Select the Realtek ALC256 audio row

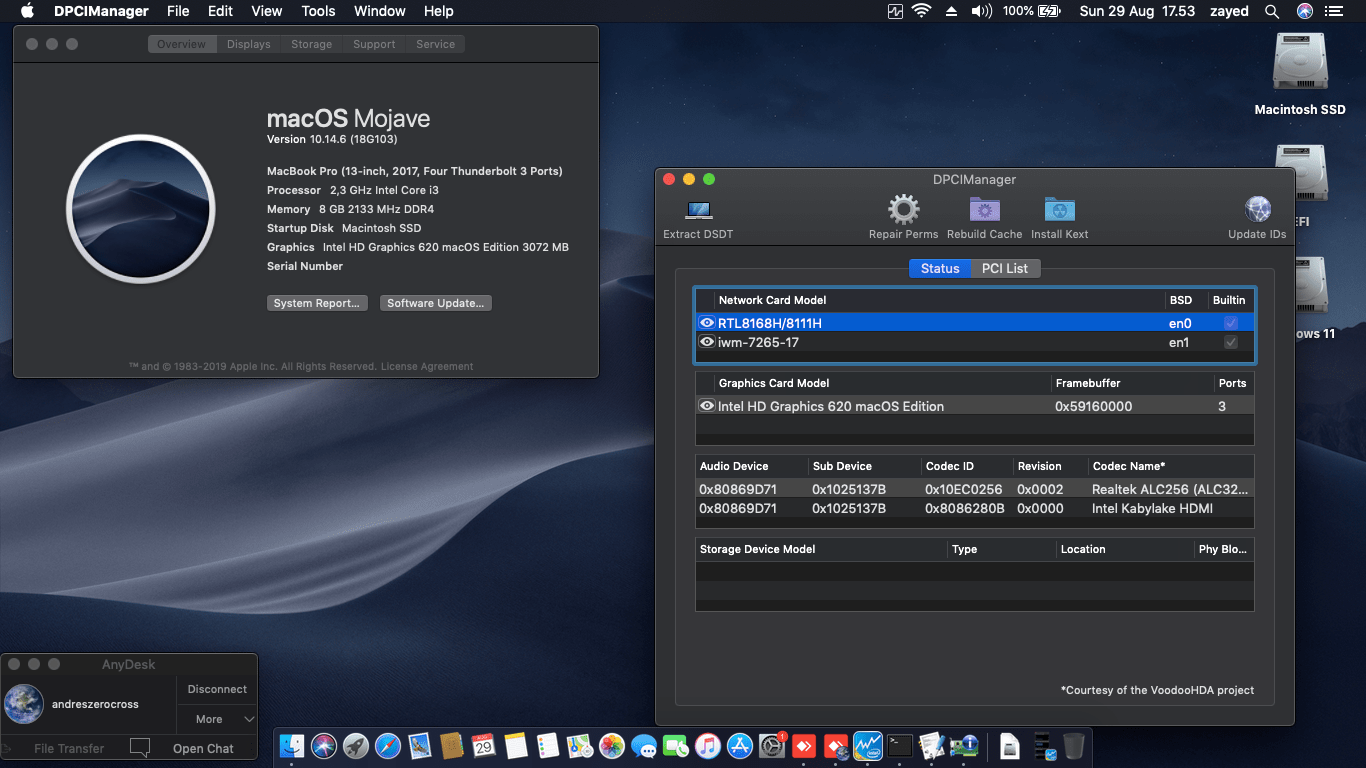(974, 489)
